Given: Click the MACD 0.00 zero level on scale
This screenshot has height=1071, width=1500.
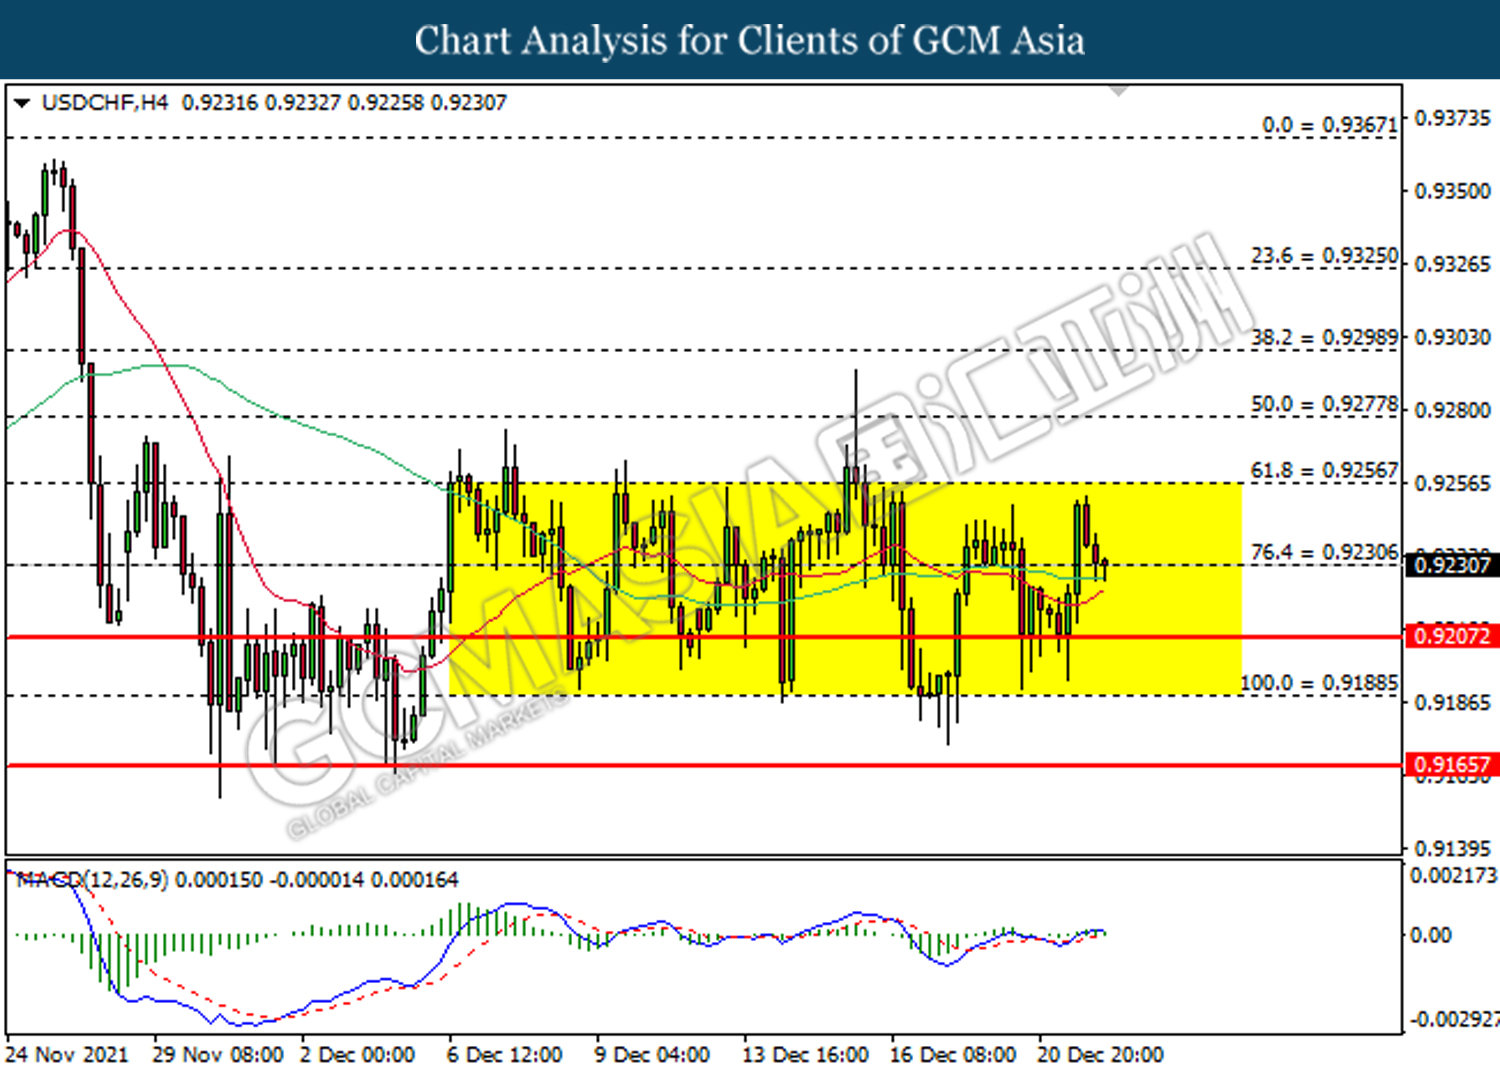Looking at the screenshot, I should (1430, 935).
